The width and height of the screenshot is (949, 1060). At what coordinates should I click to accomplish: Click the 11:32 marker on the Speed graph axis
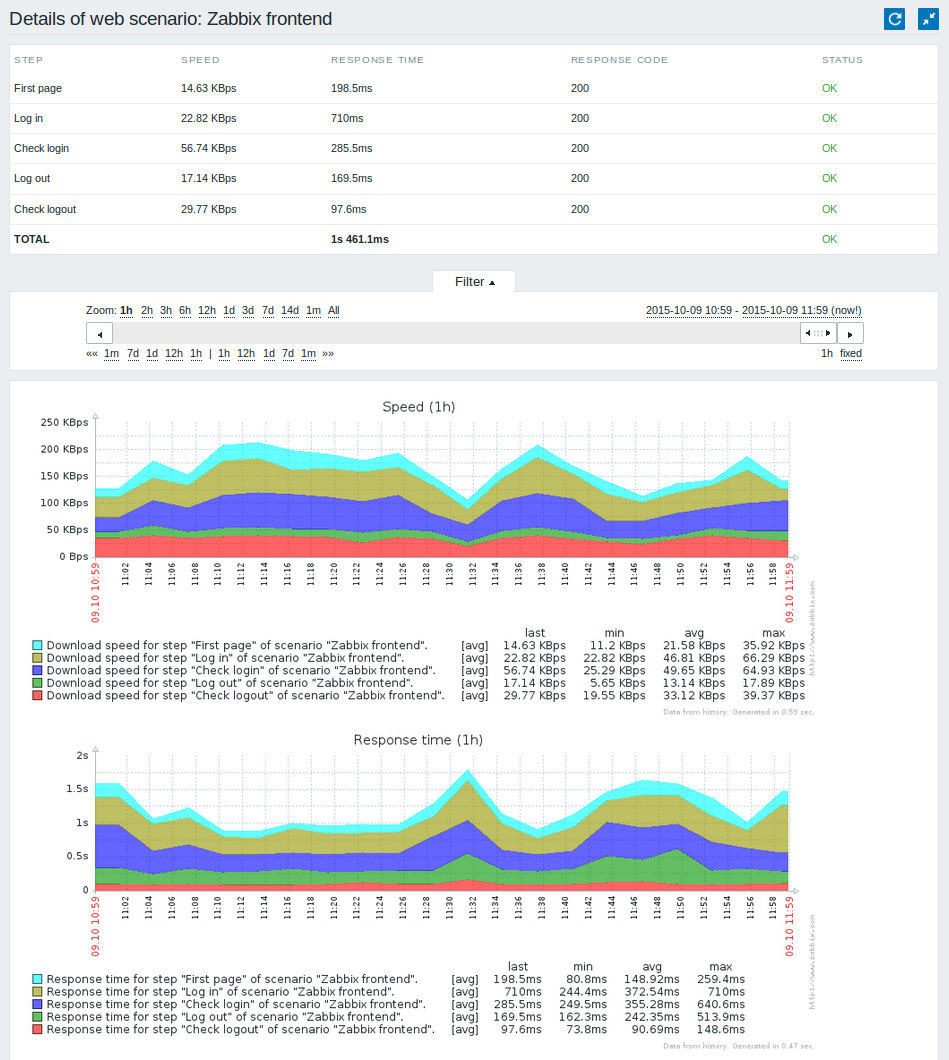(x=472, y=575)
